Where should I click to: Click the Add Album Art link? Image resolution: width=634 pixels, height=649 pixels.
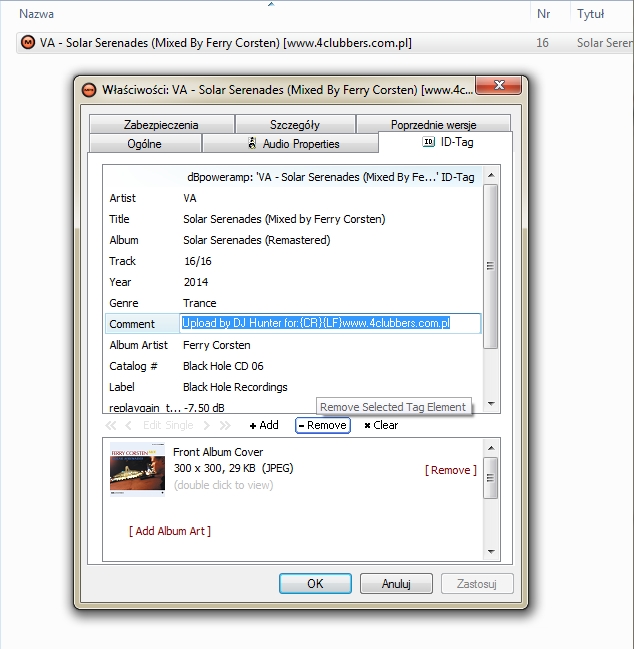pos(170,531)
